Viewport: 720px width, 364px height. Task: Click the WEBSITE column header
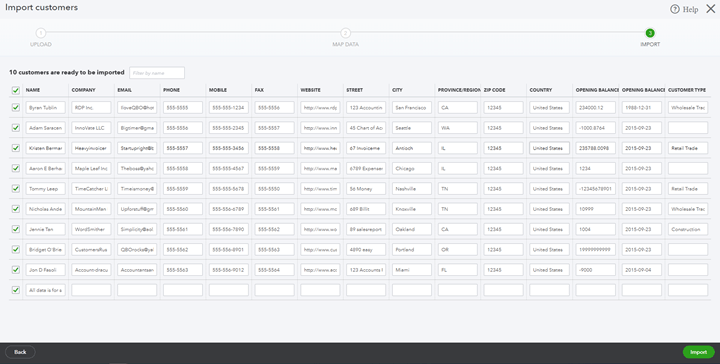(310, 90)
